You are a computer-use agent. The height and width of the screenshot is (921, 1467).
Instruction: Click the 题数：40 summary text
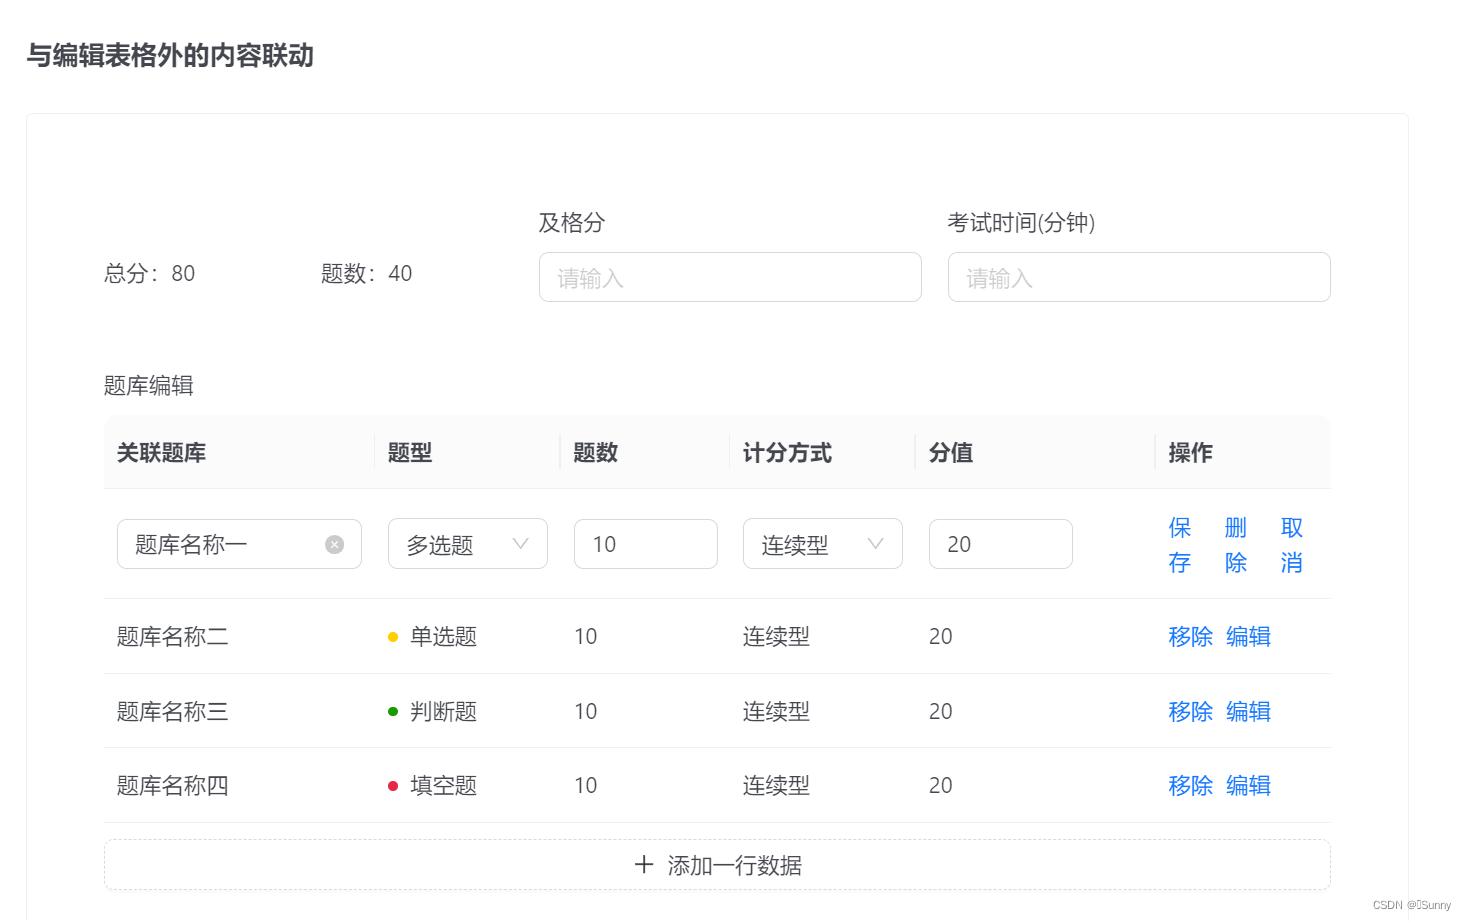pyautogui.click(x=366, y=274)
